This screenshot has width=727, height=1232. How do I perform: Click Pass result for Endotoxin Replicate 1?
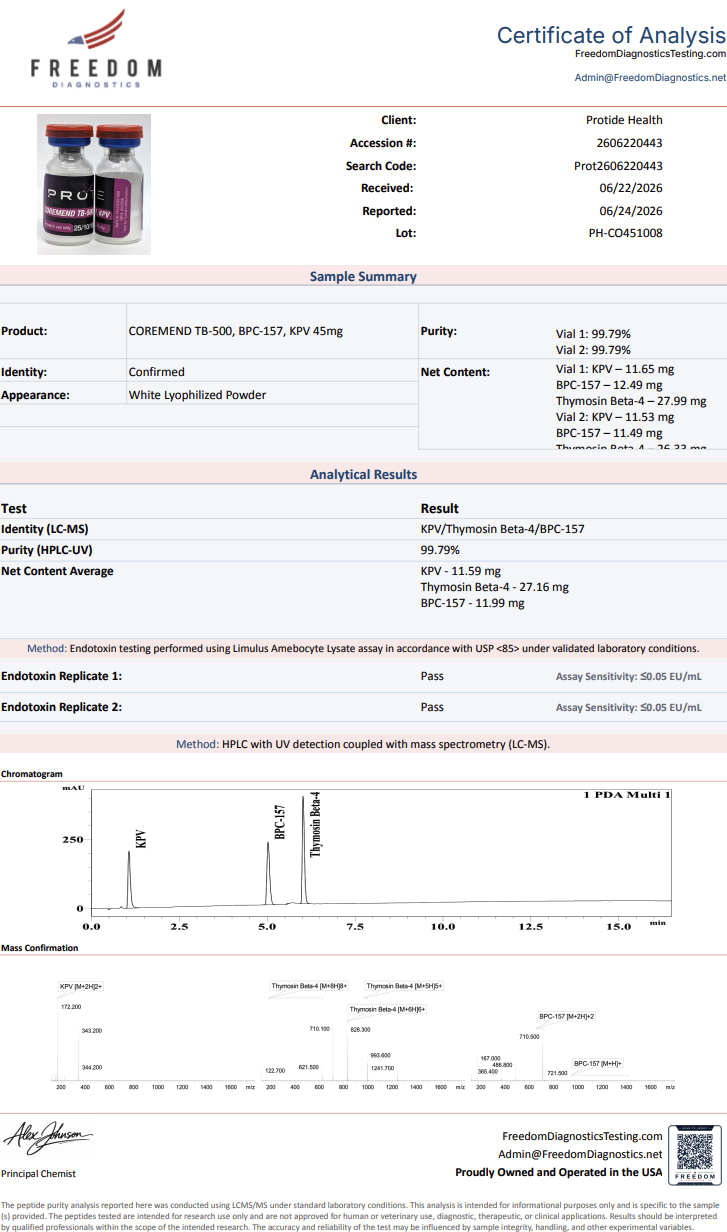tap(432, 676)
